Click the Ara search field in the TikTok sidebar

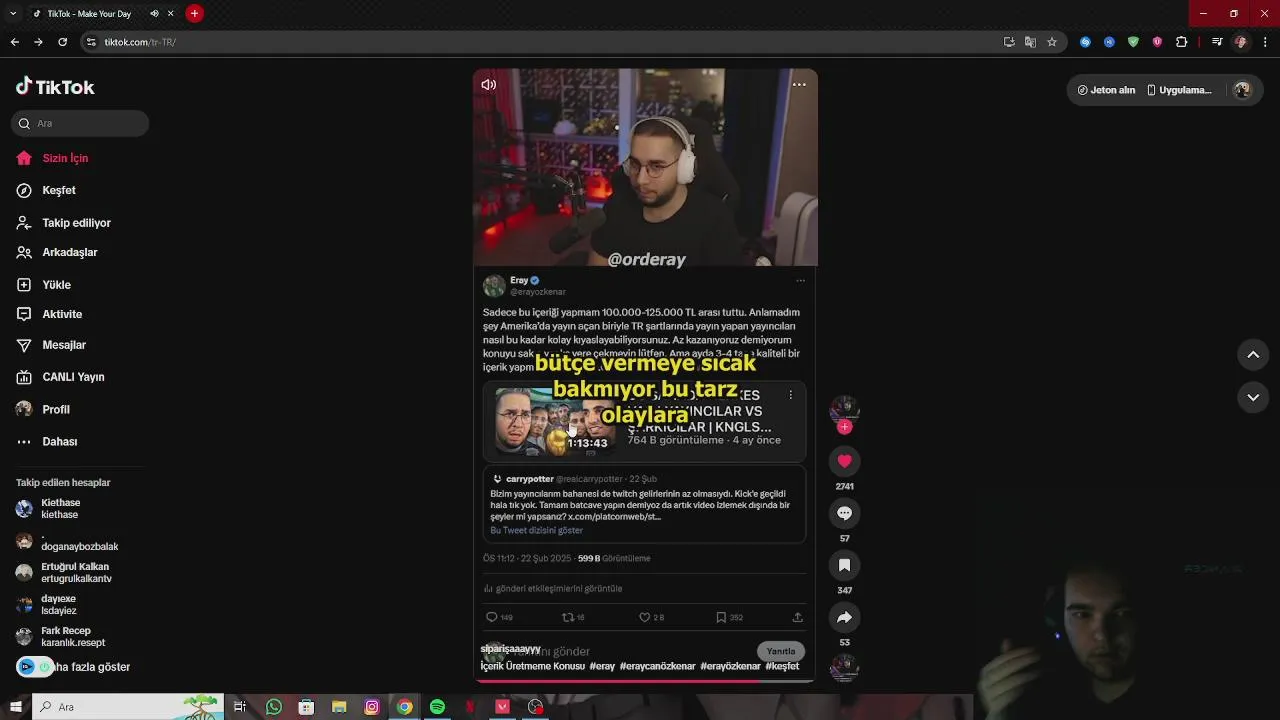80,123
